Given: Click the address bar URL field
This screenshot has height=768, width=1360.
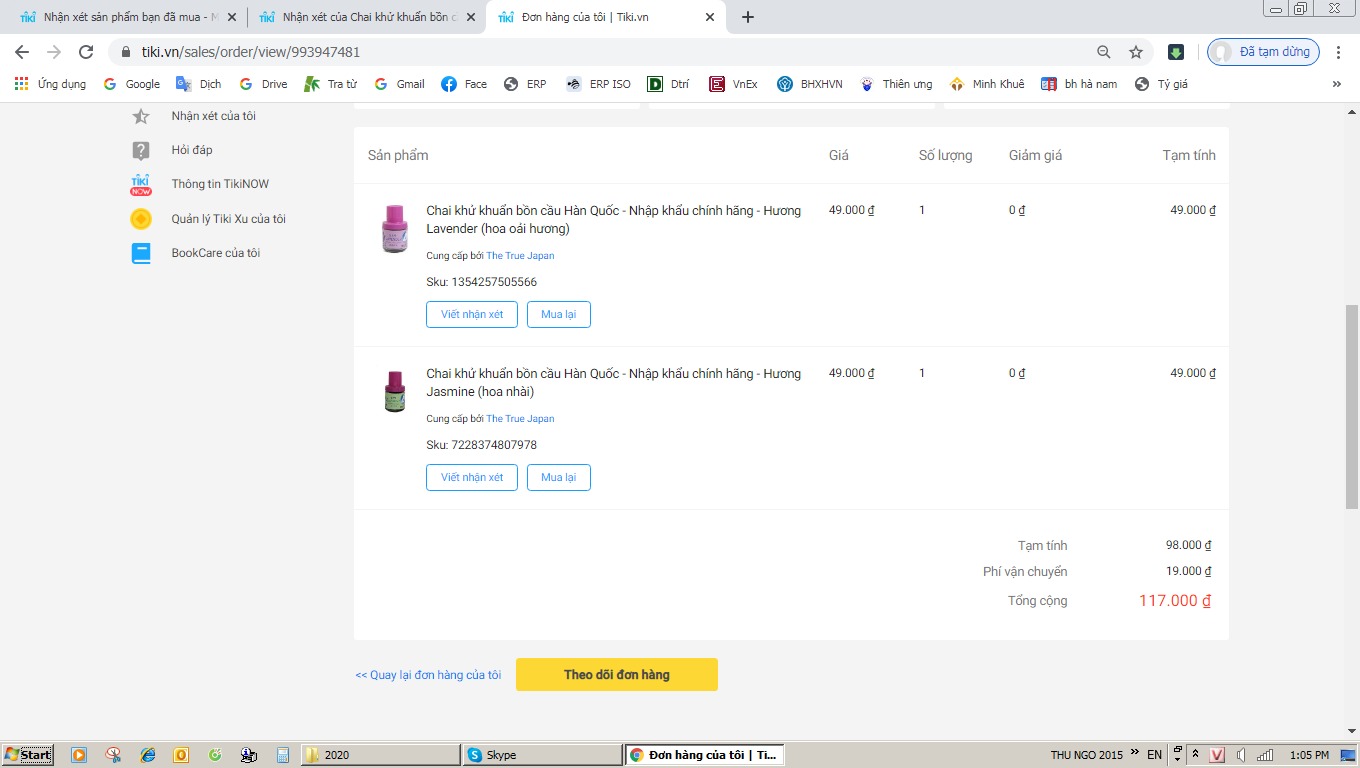Looking at the screenshot, I should (x=600, y=52).
